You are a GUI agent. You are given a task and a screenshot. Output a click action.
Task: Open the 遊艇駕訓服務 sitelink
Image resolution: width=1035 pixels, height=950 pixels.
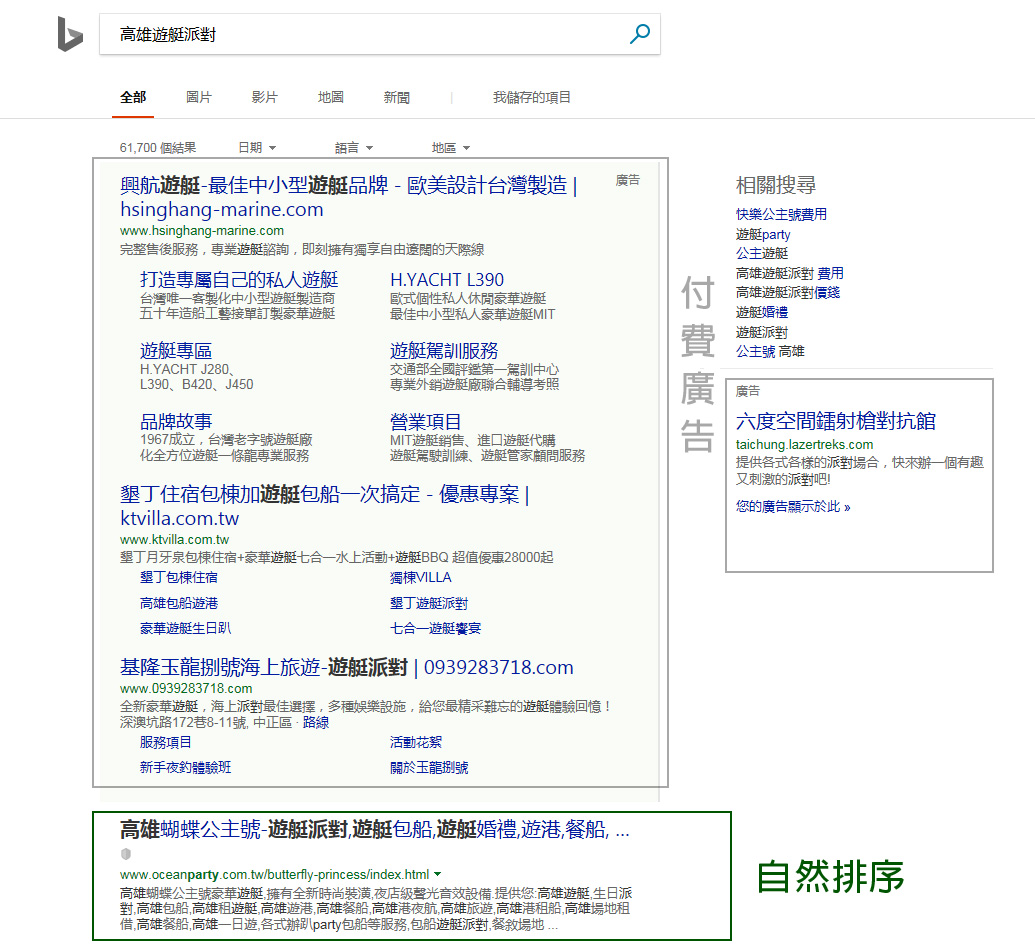[x=444, y=351]
